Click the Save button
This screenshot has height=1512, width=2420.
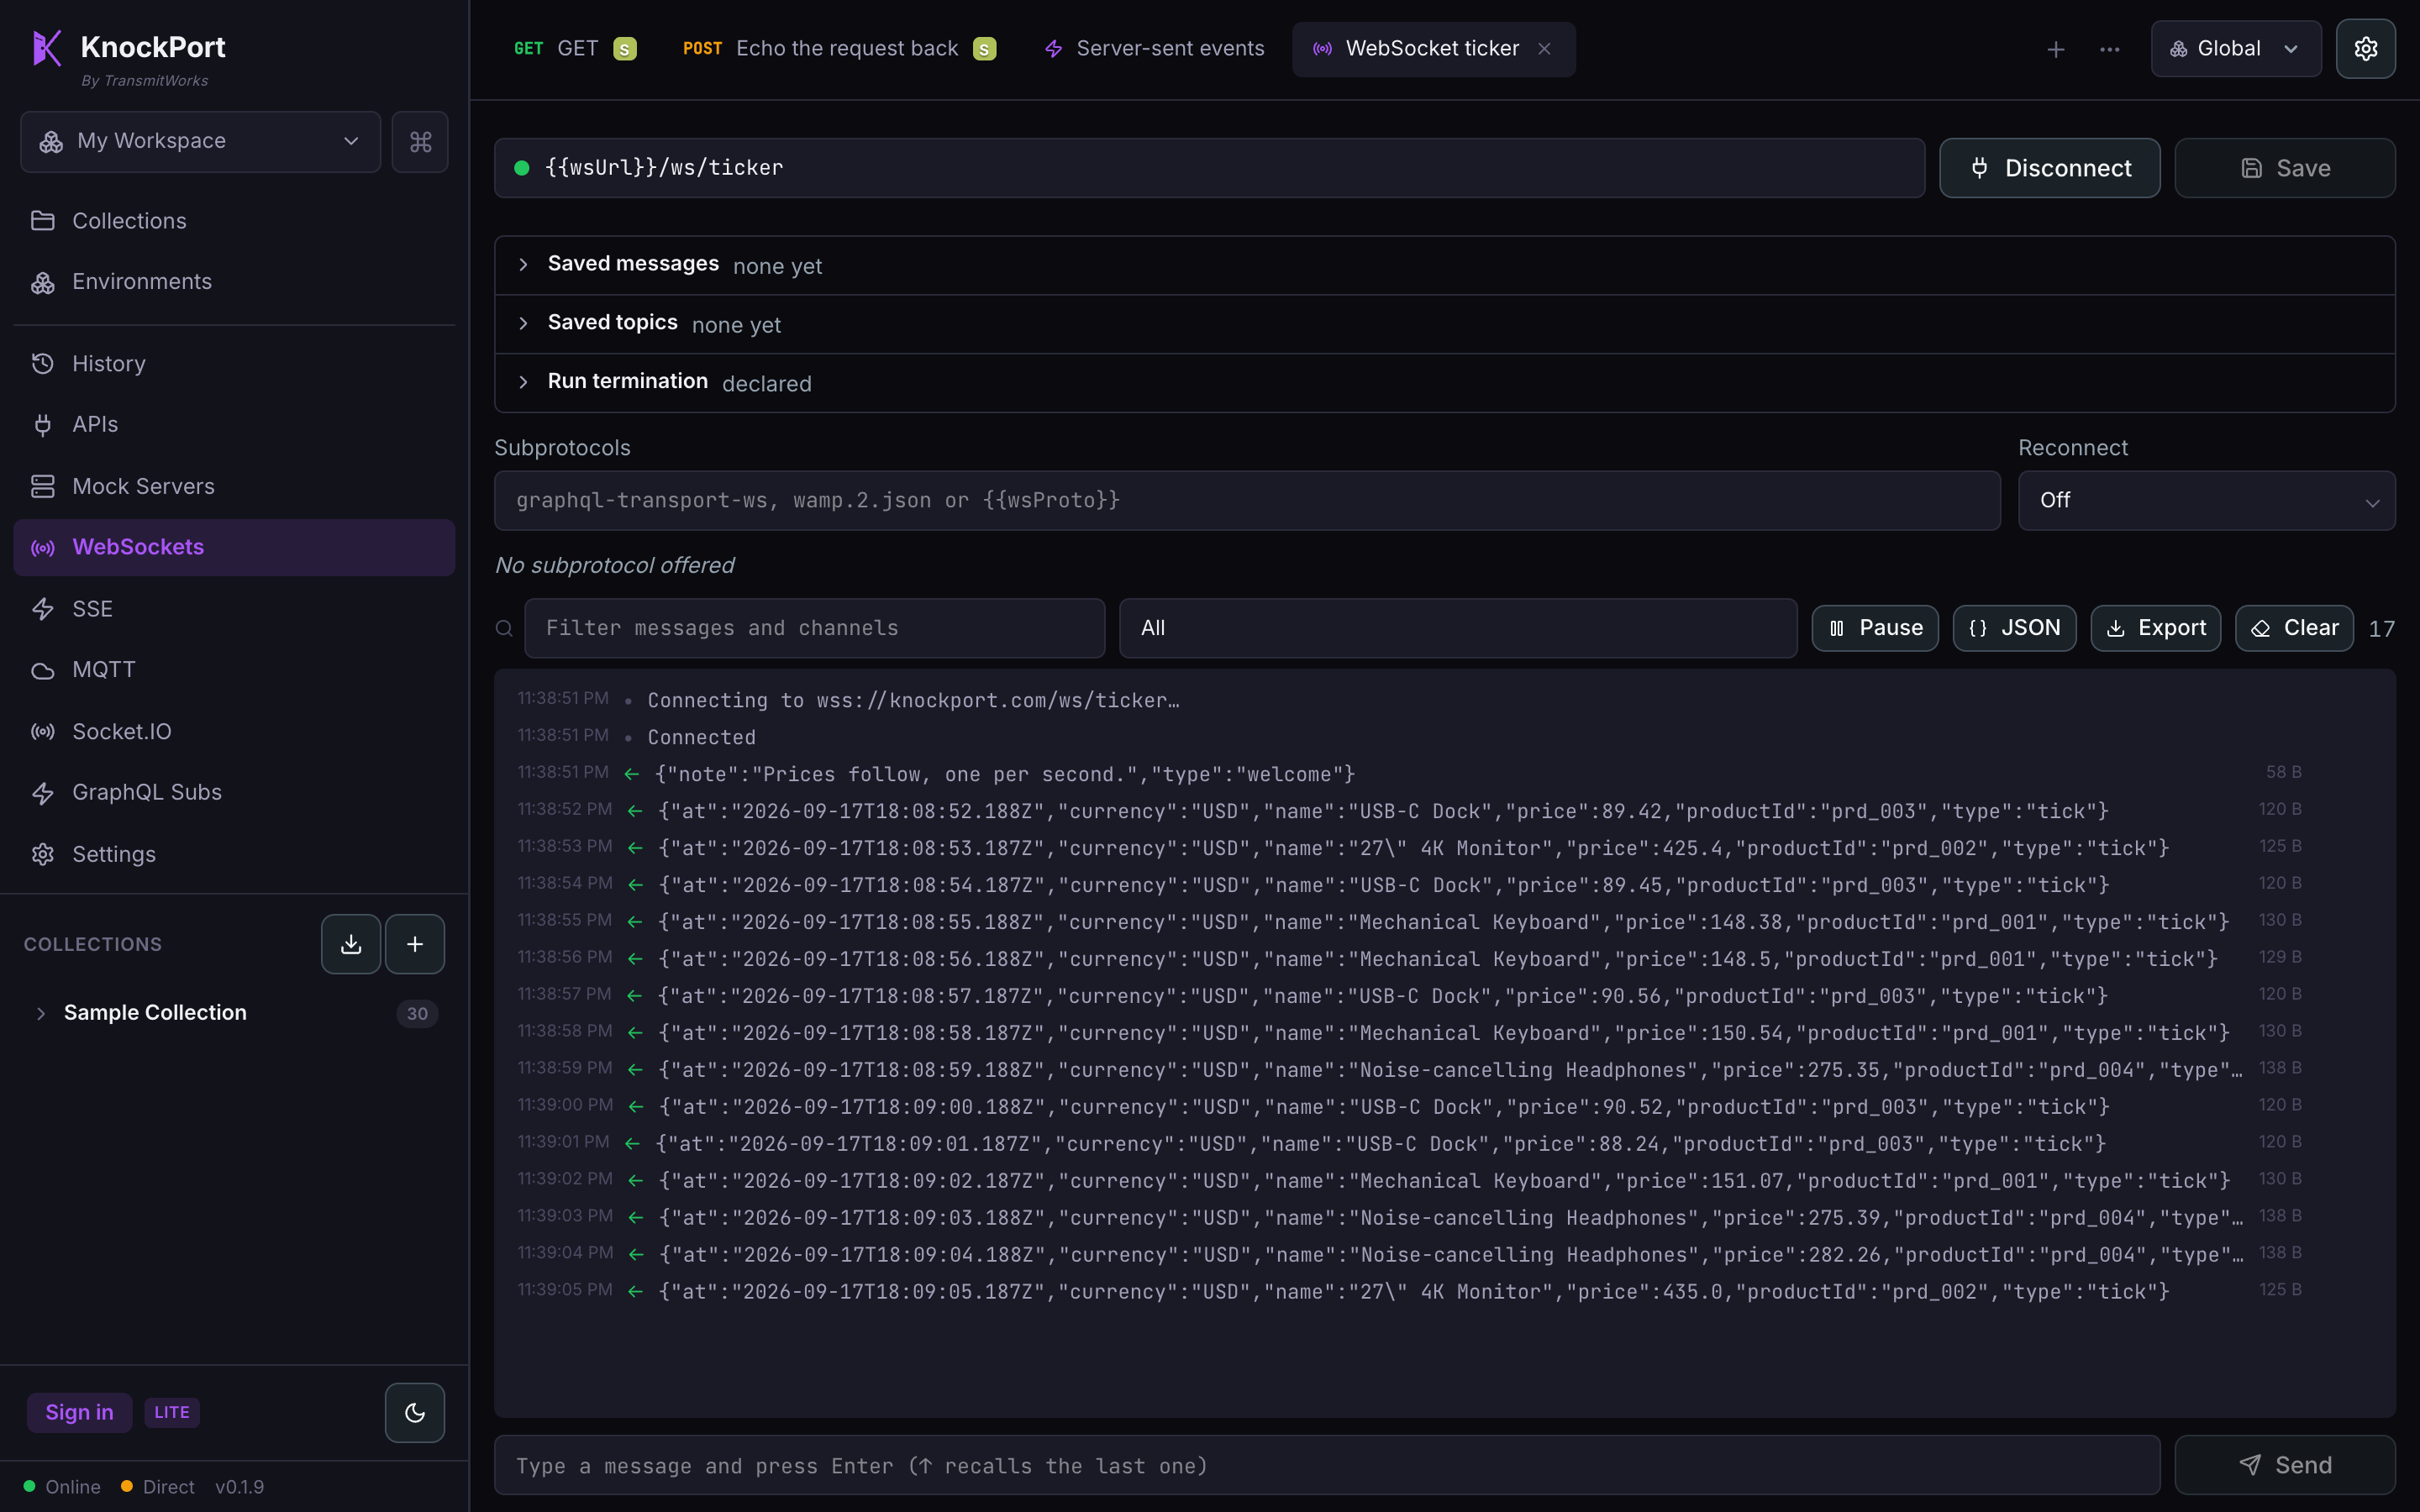2284,168
